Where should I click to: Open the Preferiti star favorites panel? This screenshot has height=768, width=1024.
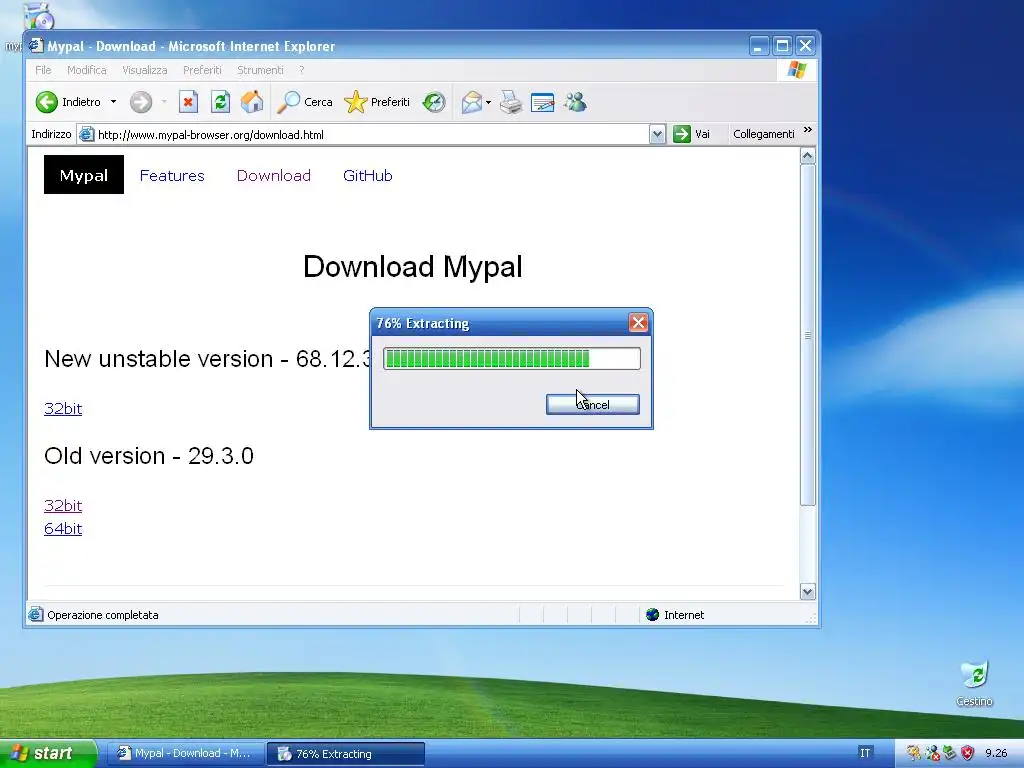point(355,102)
